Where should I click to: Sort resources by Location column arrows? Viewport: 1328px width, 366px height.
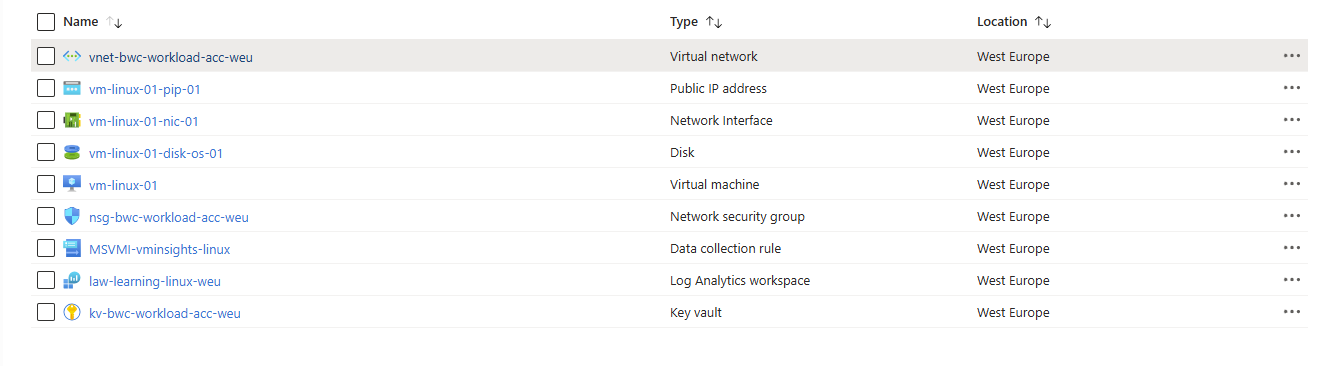[x=1043, y=22]
